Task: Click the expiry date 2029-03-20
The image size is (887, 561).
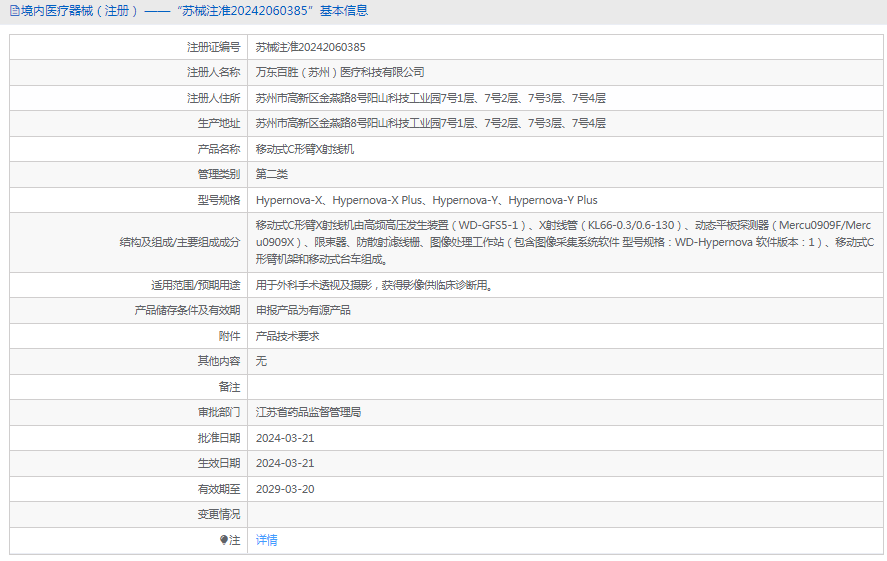Action: pyautogui.click(x=285, y=489)
